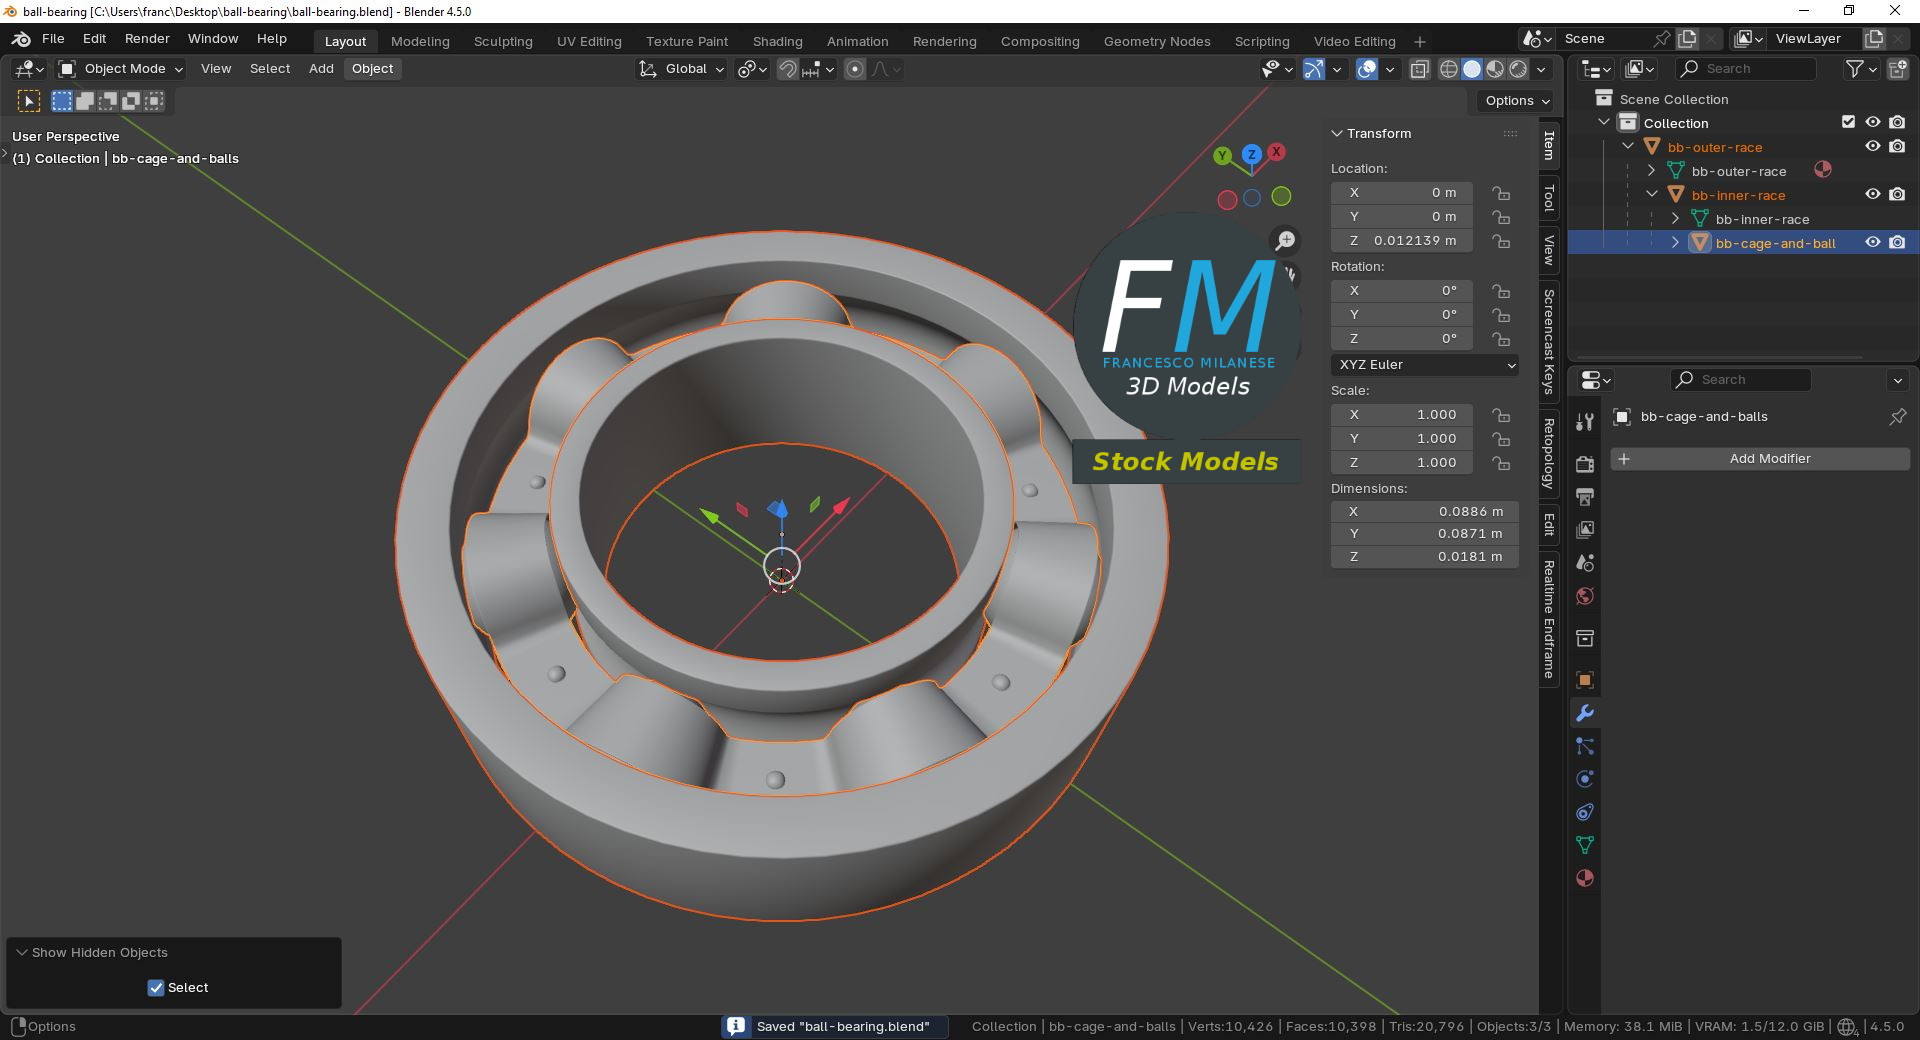Open the XYZ Euler rotation mode dropdown

(x=1425, y=365)
